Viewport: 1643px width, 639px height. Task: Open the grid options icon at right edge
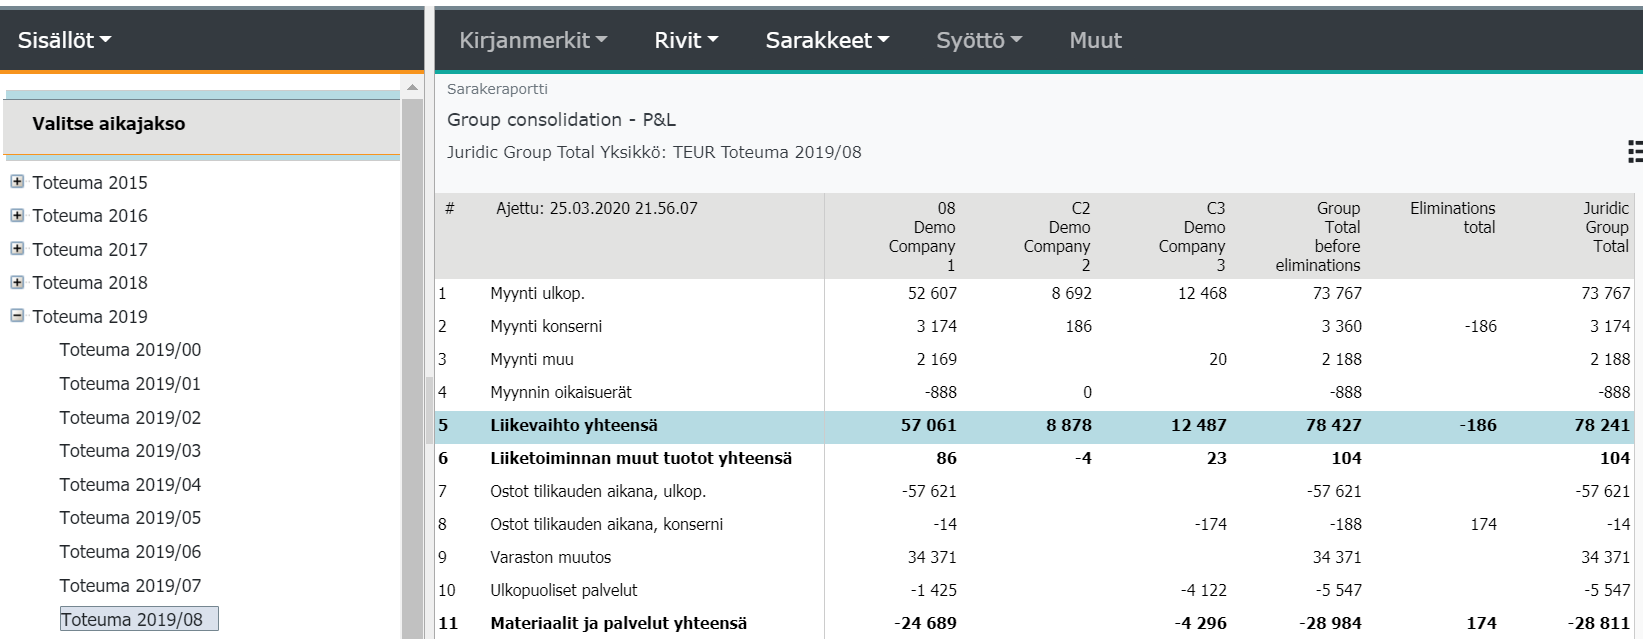click(x=1634, y=152)
